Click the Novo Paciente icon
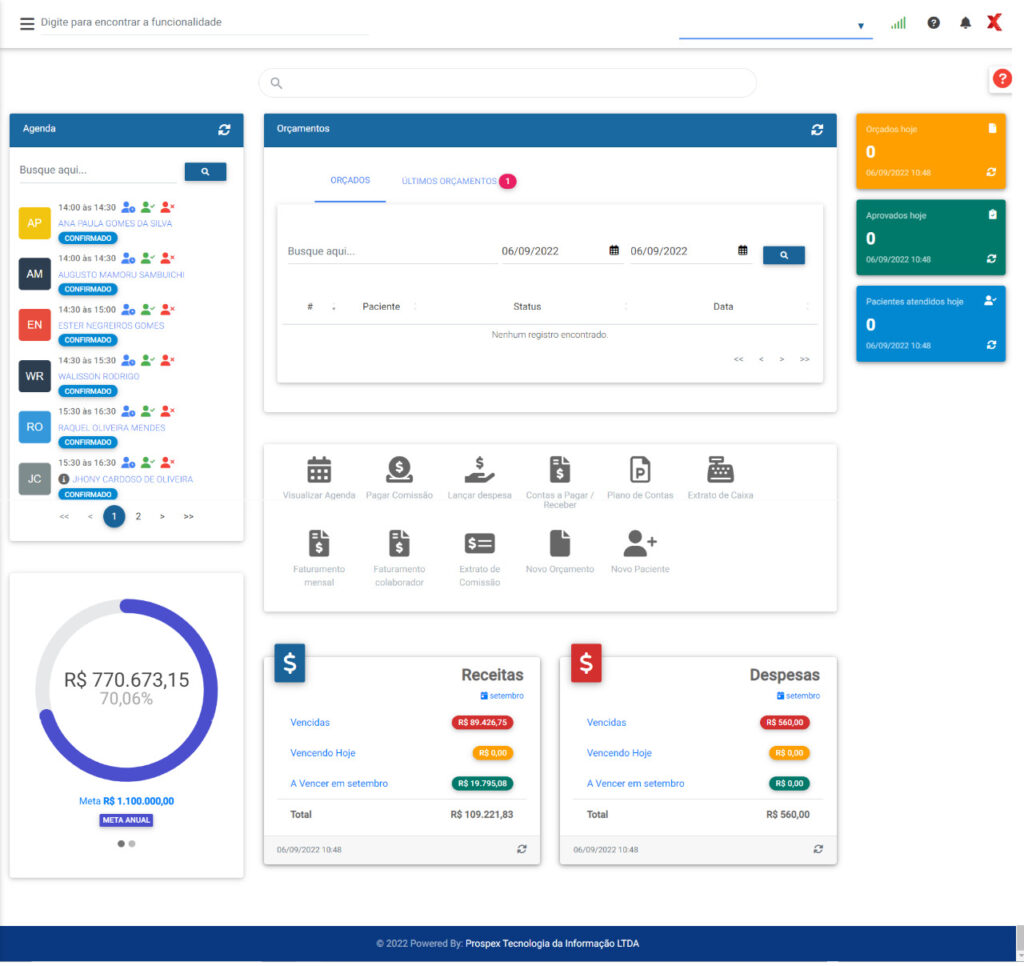 640,544
